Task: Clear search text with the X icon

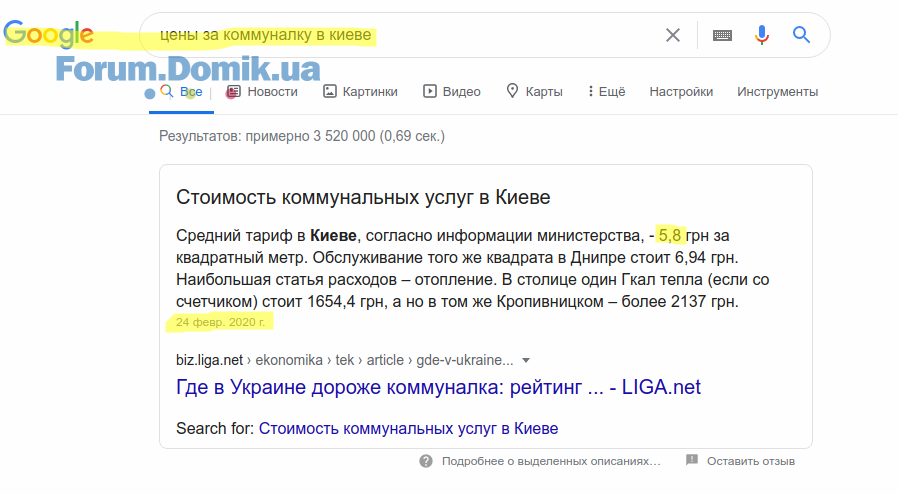Action: [673, 36]
